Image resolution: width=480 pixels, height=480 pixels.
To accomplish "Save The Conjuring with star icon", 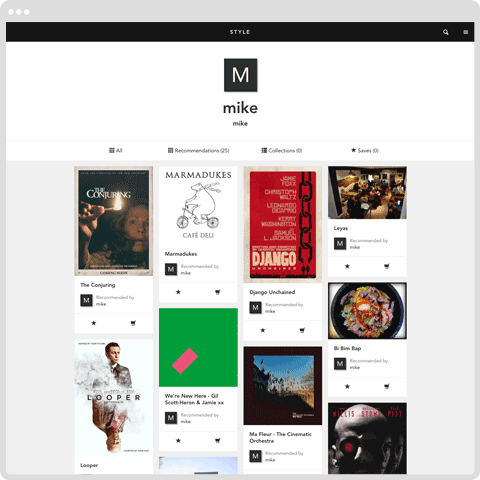I will point(94,323).
